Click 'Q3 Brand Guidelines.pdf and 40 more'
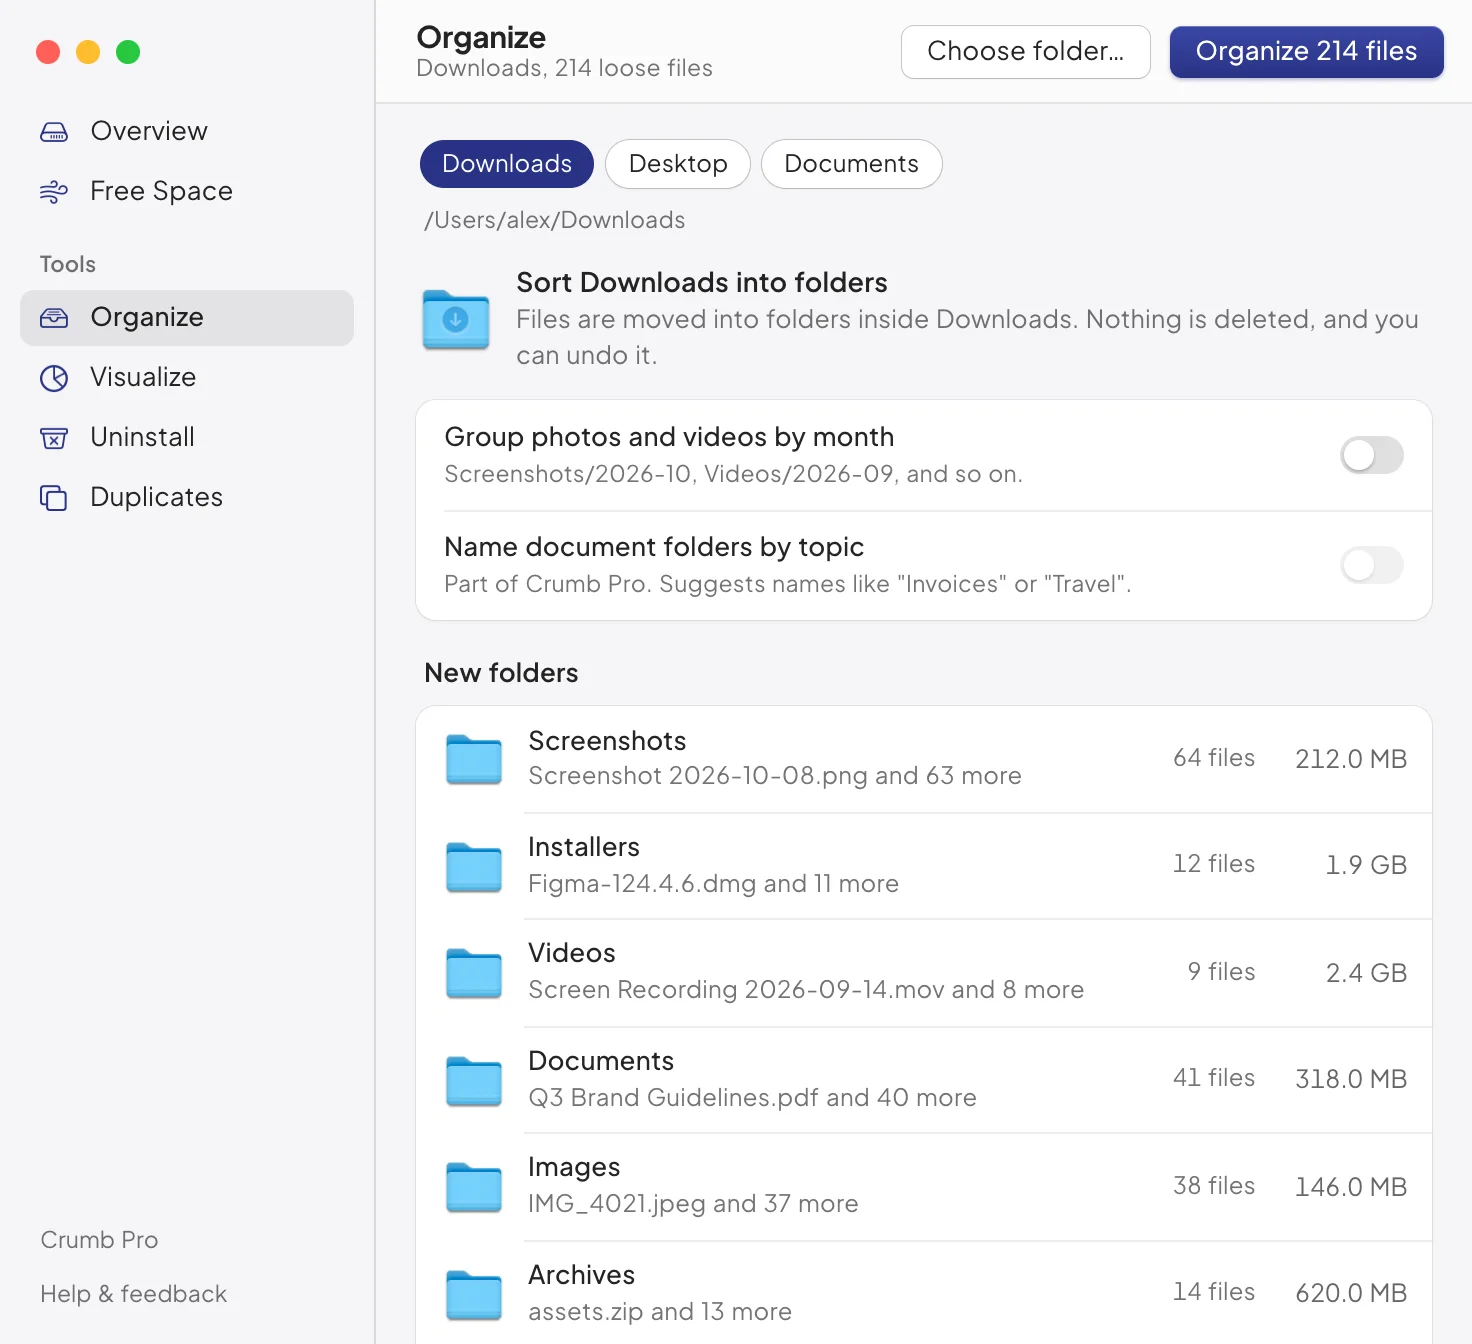Viewport: 1472px width, 1344px height. tap(752, 1098)
